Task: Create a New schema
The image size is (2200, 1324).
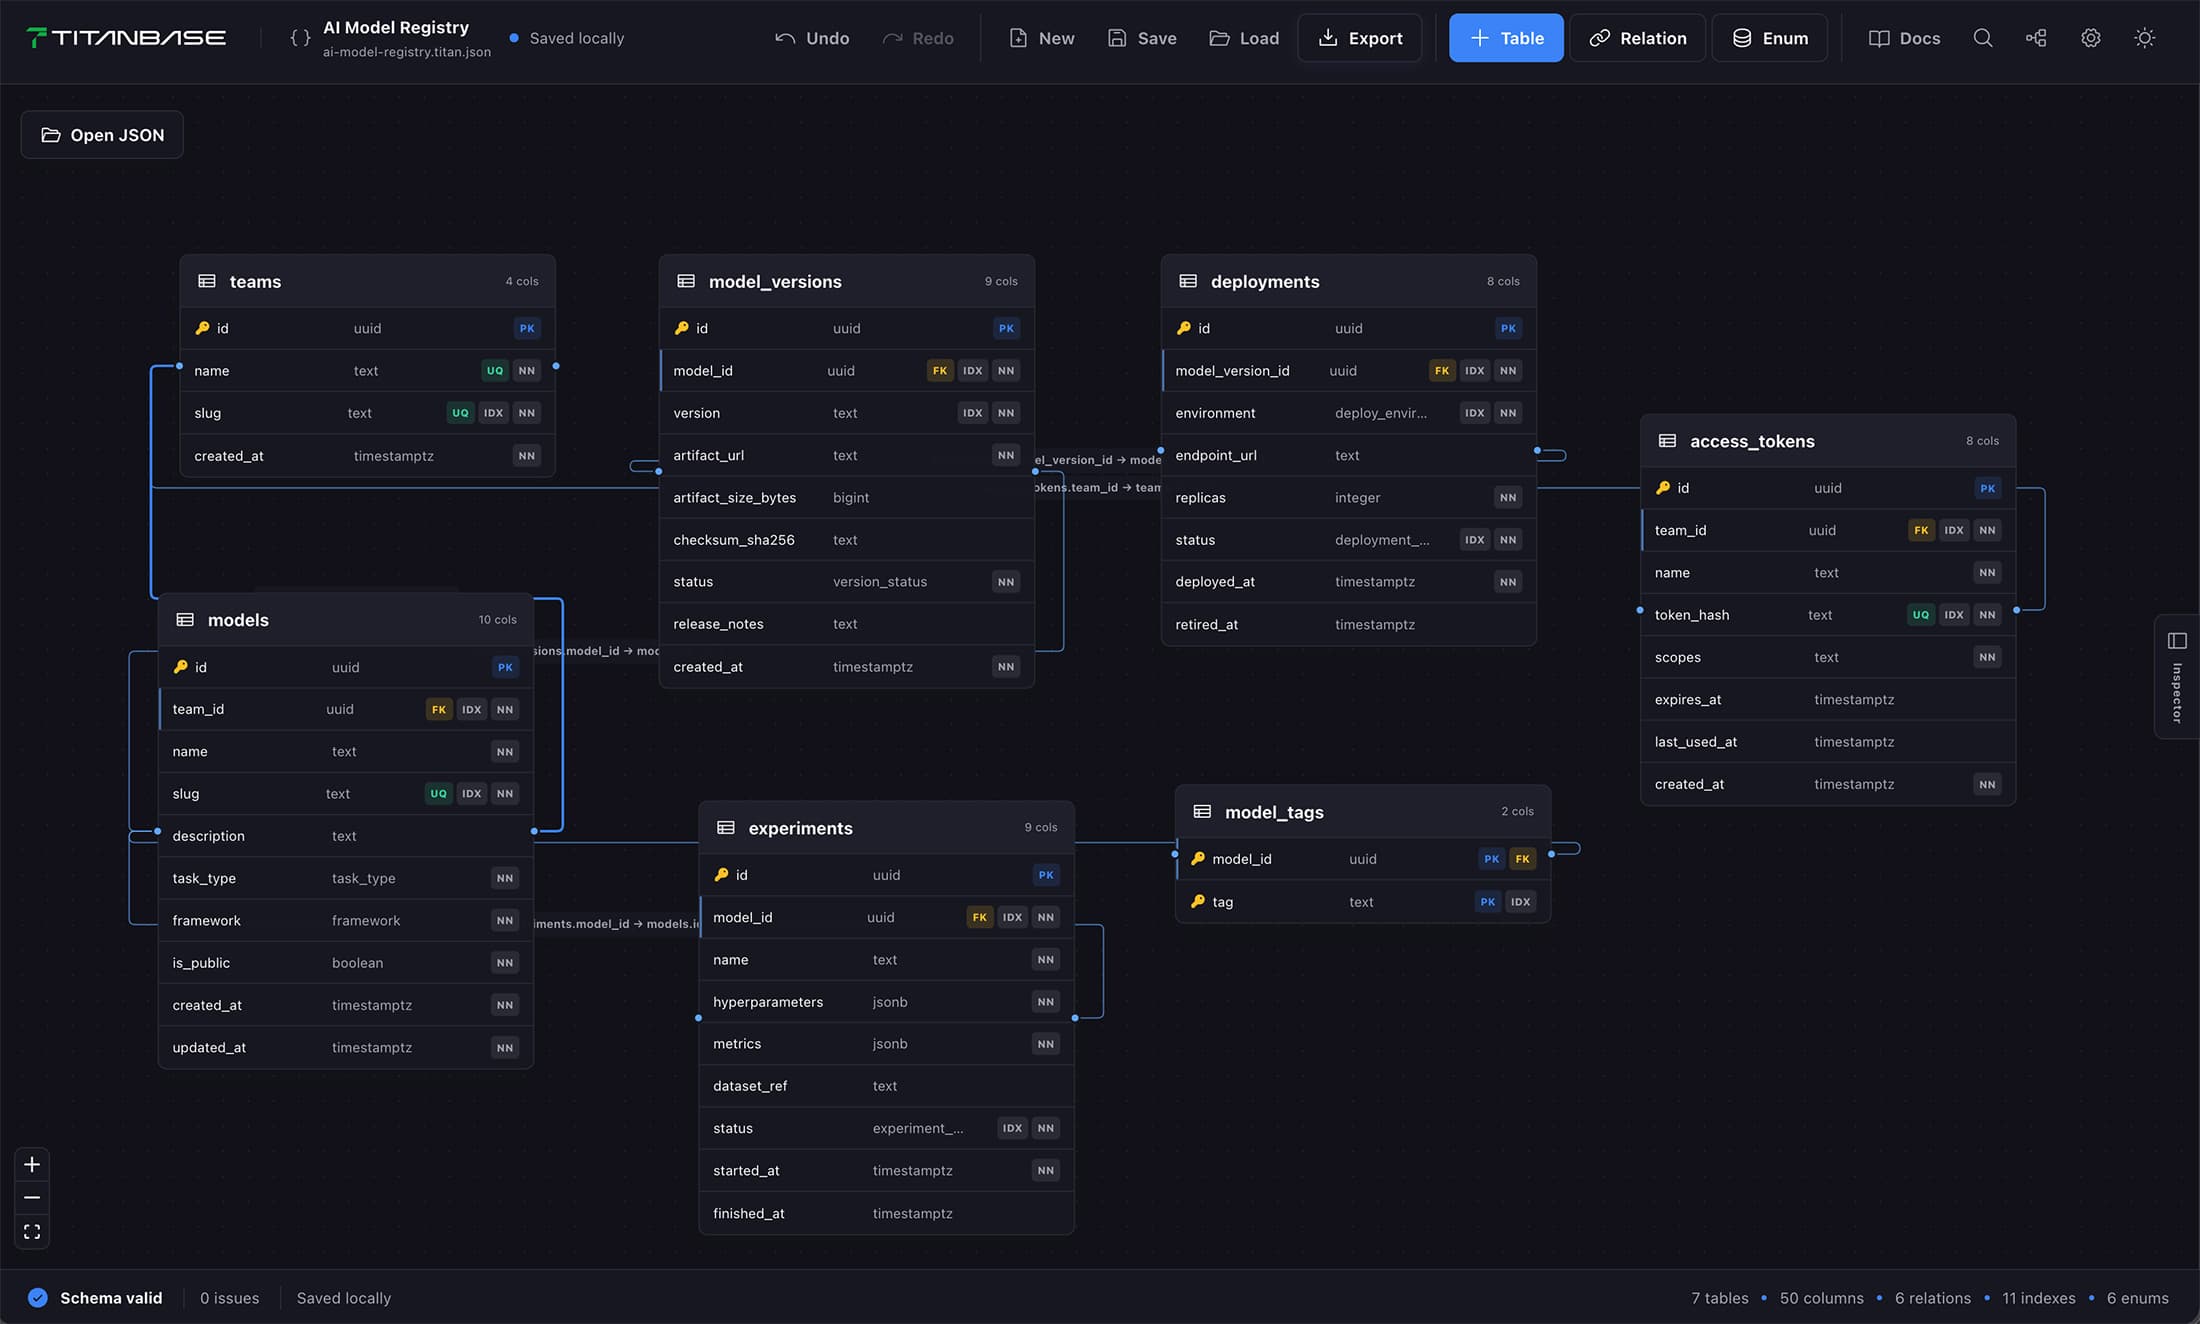Action: point(1042,38)
